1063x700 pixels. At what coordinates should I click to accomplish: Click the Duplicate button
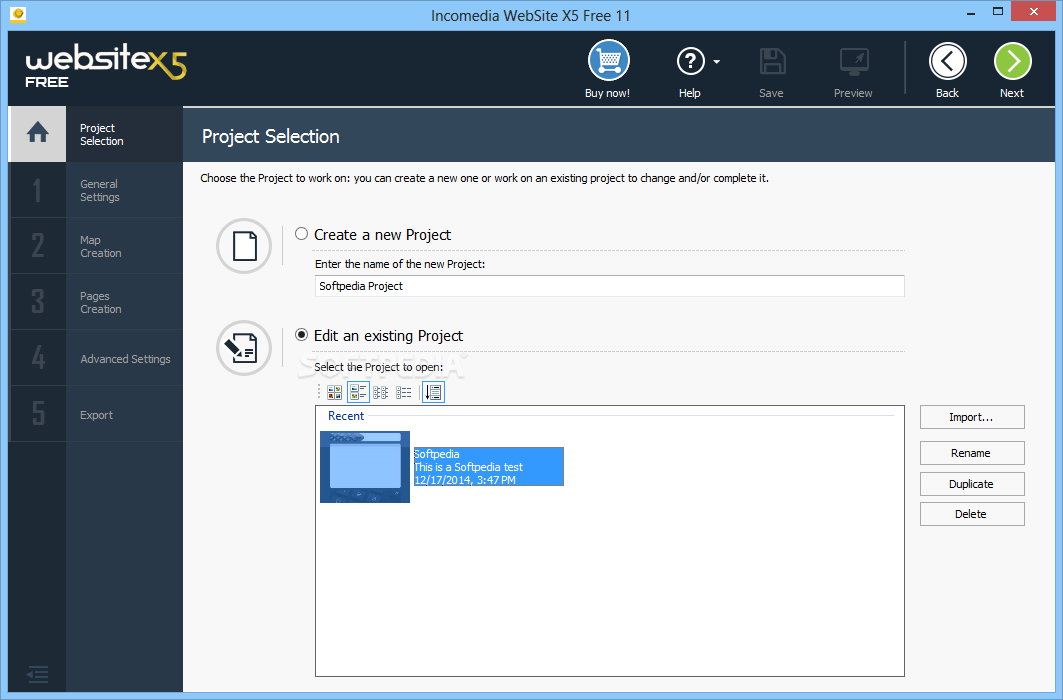(x=971, y=484)
